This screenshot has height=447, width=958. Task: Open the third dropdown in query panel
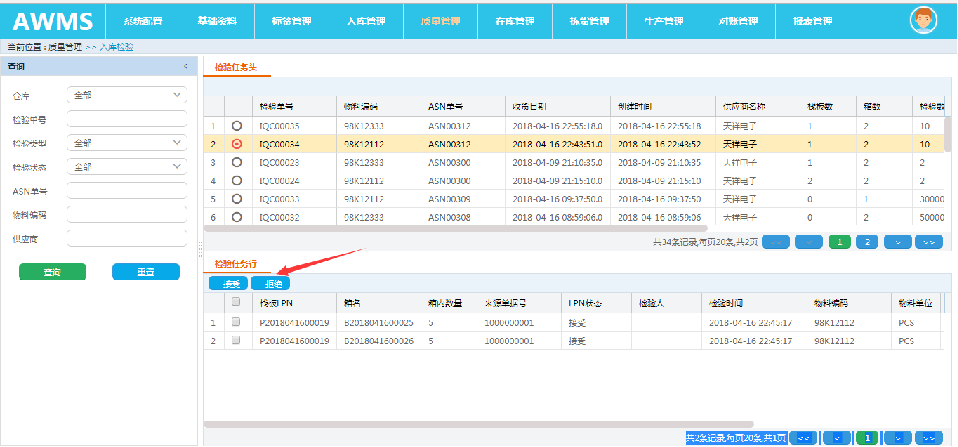127,167
